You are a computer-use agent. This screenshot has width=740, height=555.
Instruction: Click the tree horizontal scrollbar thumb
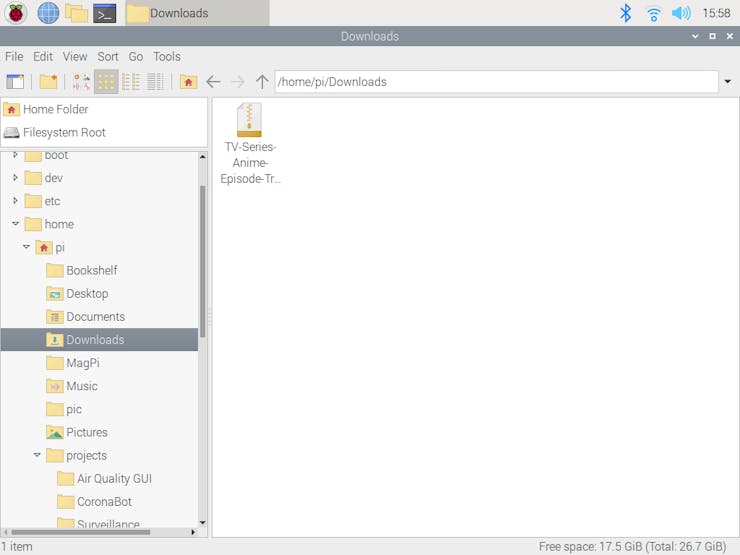80,532
